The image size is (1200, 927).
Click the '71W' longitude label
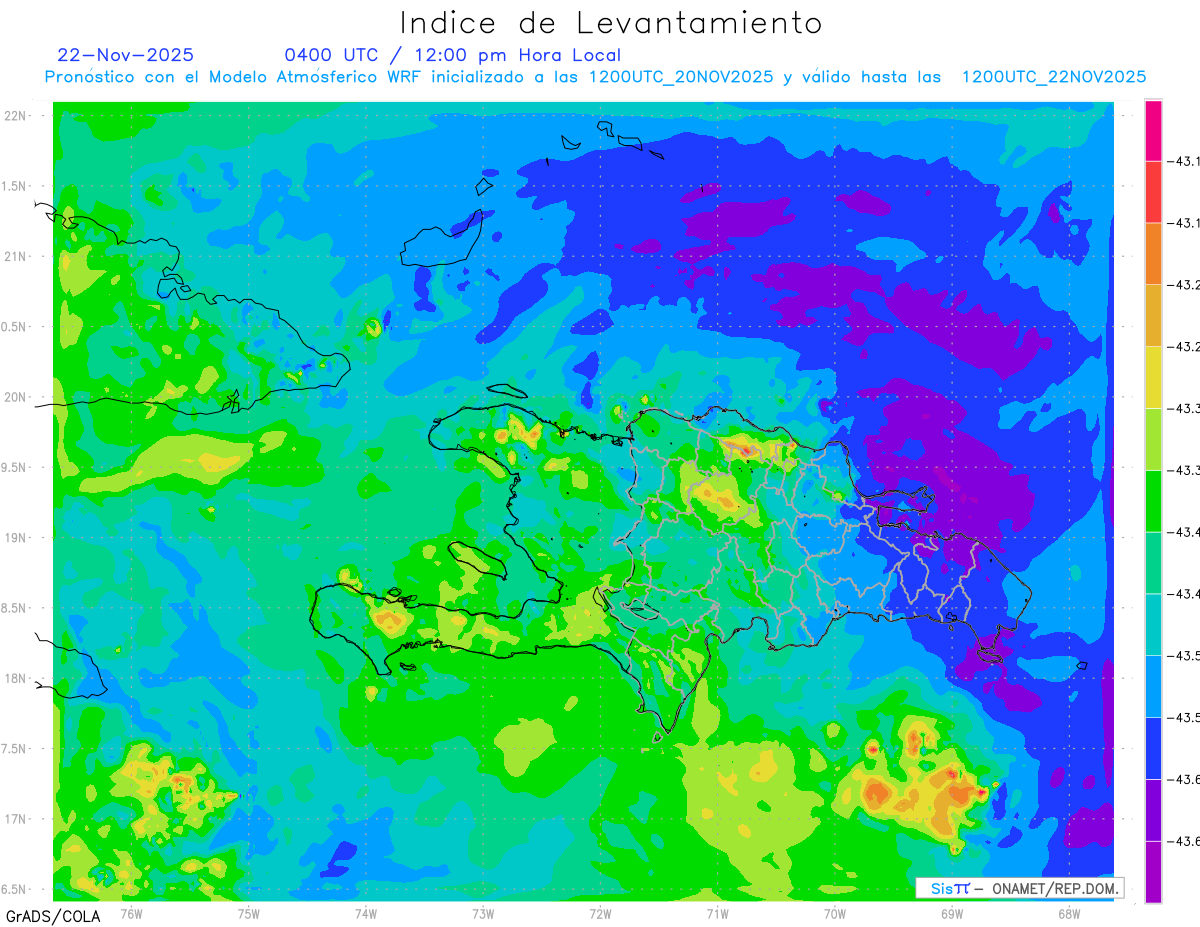717,913
